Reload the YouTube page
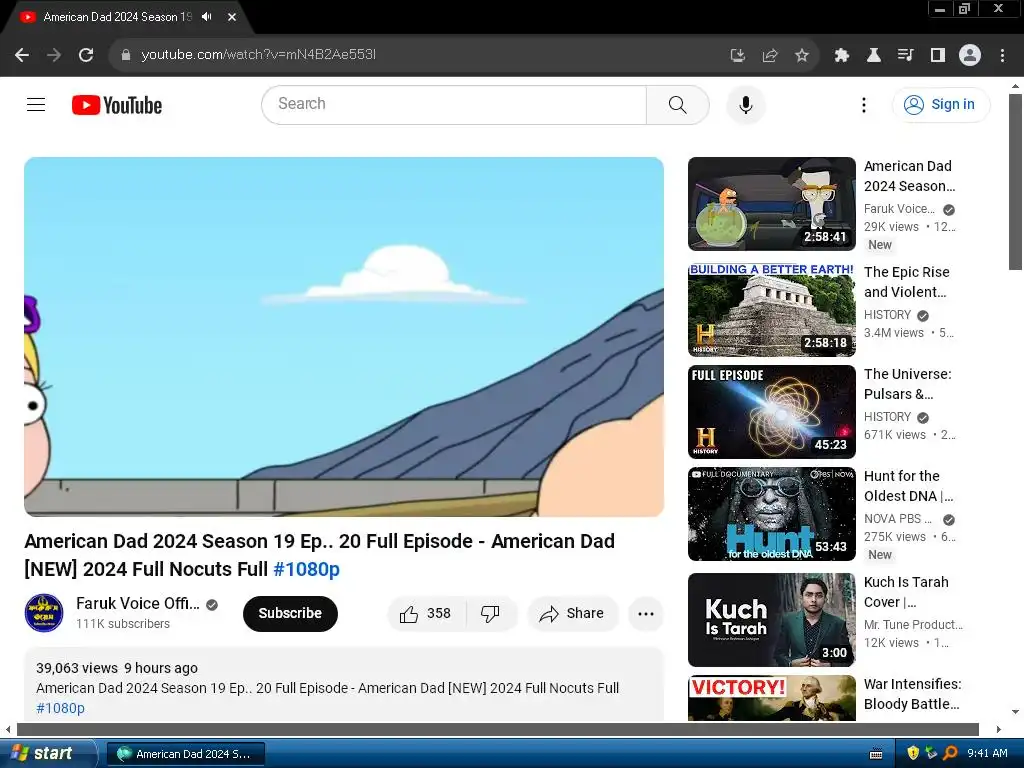The image size is (1024, 768). pyautogui.click(x=86, y=55)
